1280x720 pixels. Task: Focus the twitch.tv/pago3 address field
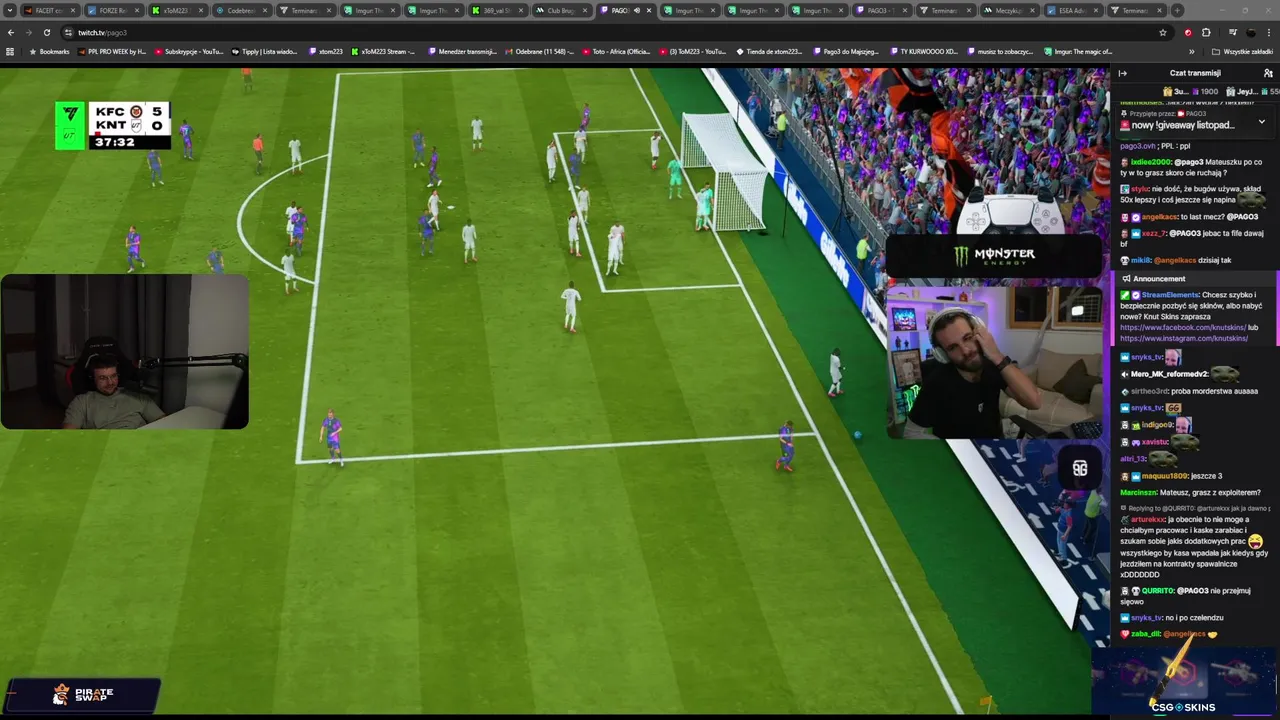(600, 32)
